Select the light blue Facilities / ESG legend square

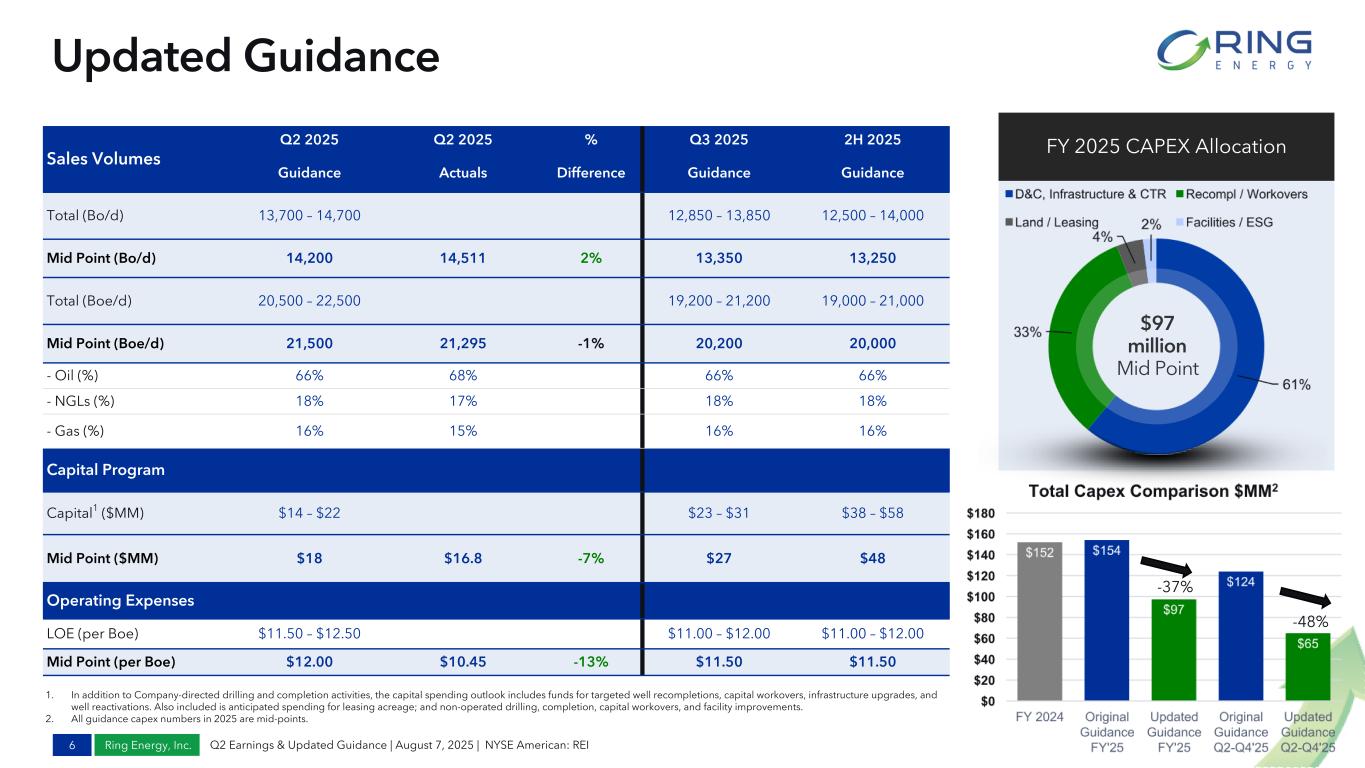point(1179,222)
